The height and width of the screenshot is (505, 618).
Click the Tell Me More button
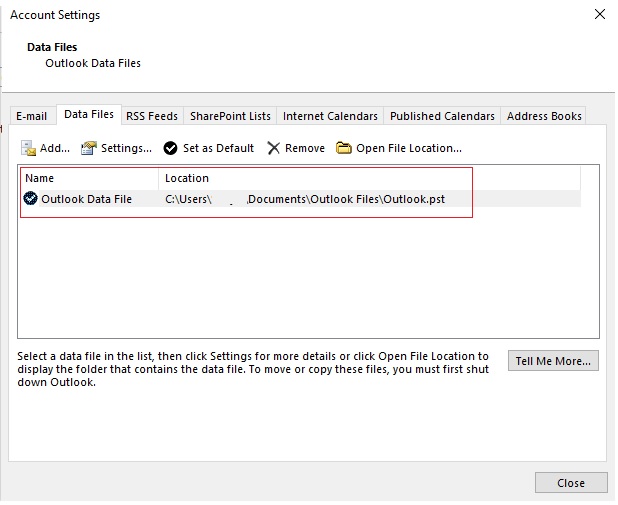click(553, 361)
